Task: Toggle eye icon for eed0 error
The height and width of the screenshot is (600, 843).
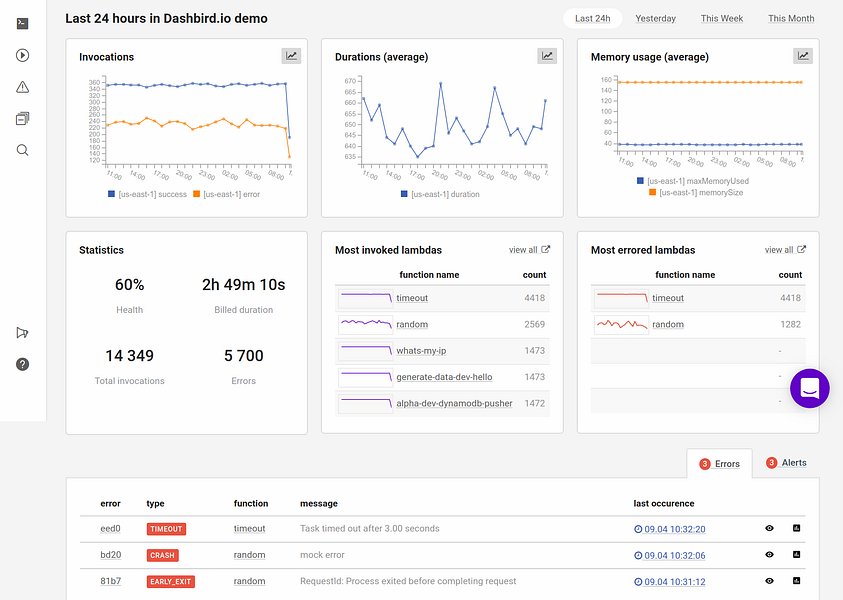Action: pos(769,528)
